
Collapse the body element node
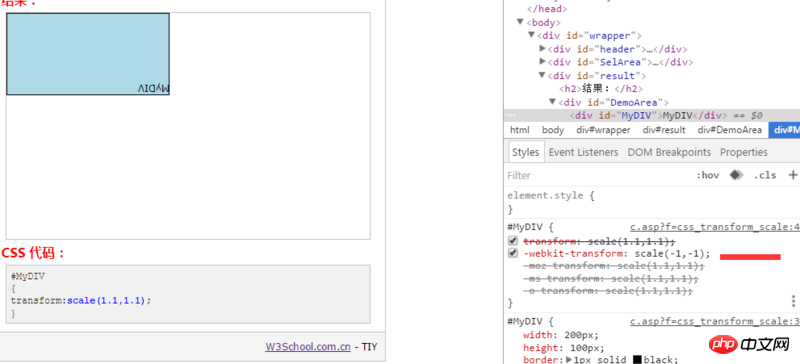click(520, 22)
